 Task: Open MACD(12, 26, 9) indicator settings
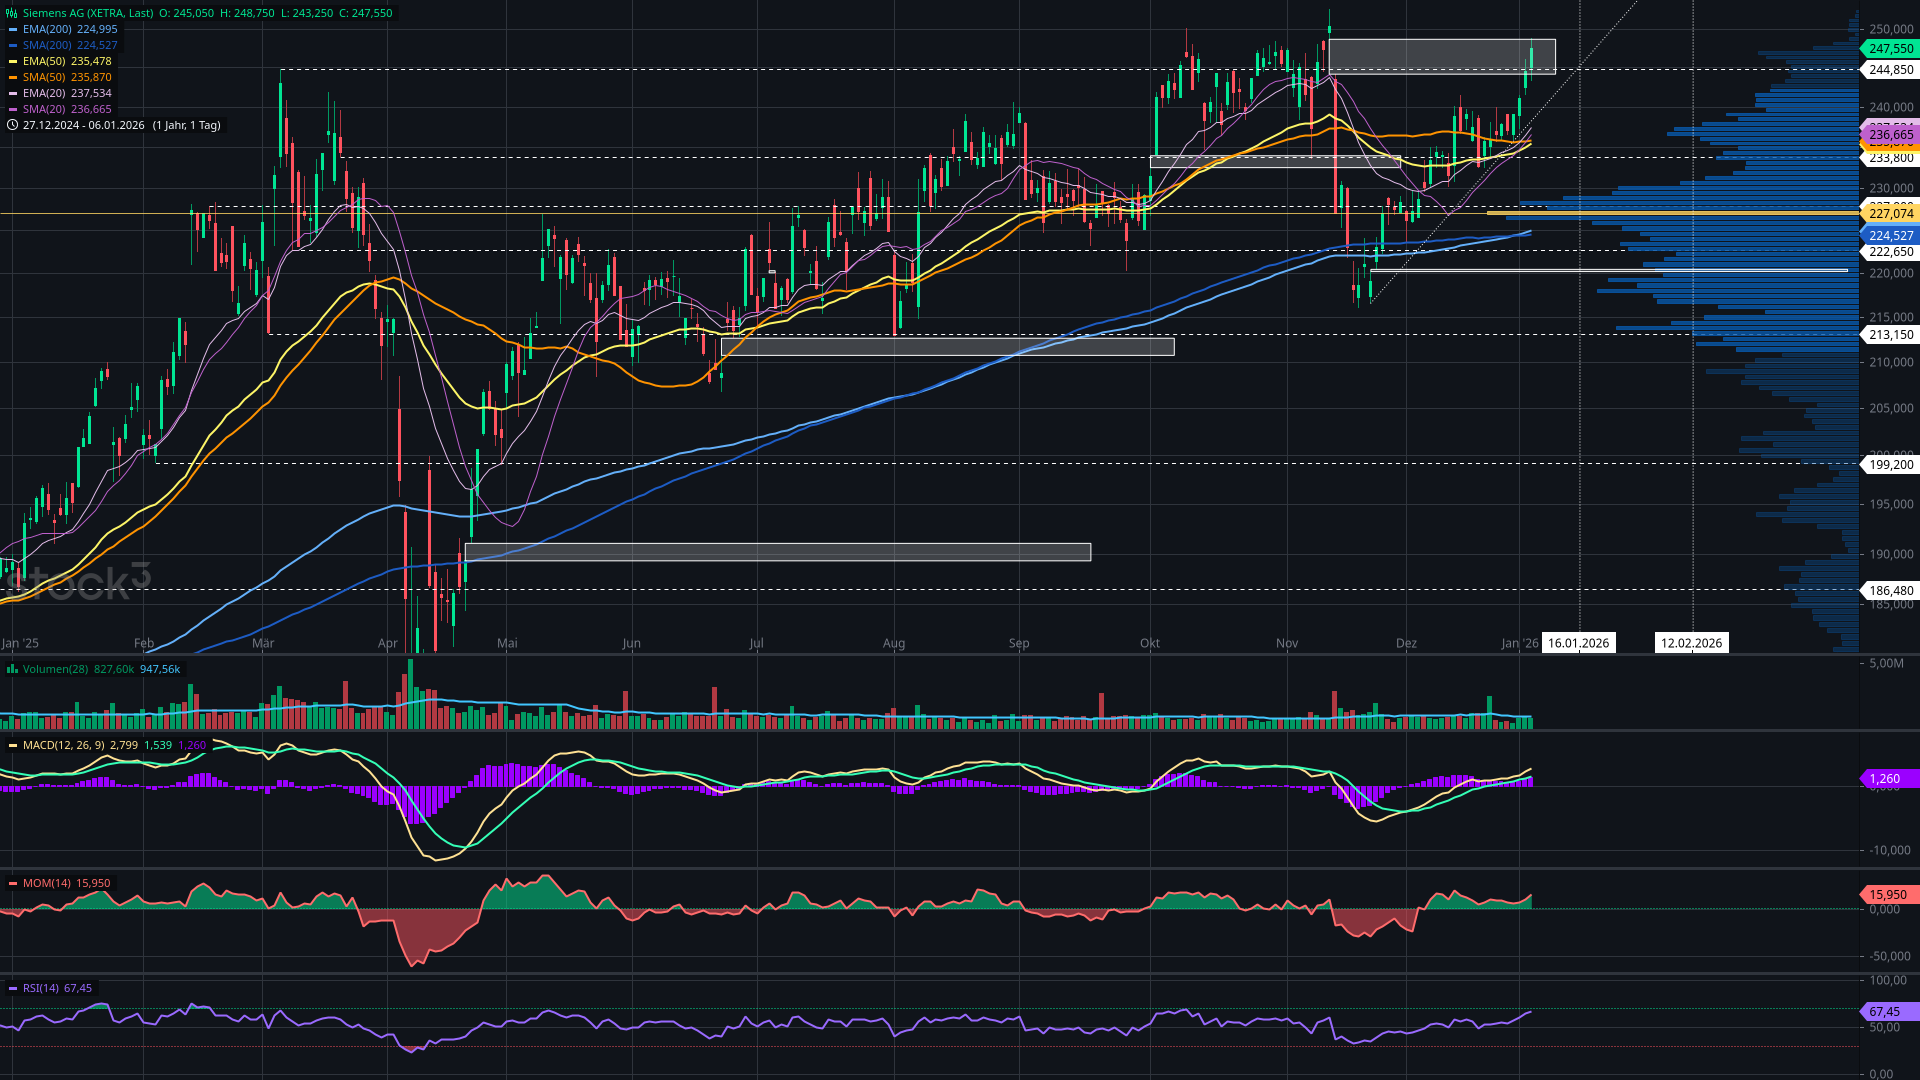[x=63, y=745]
